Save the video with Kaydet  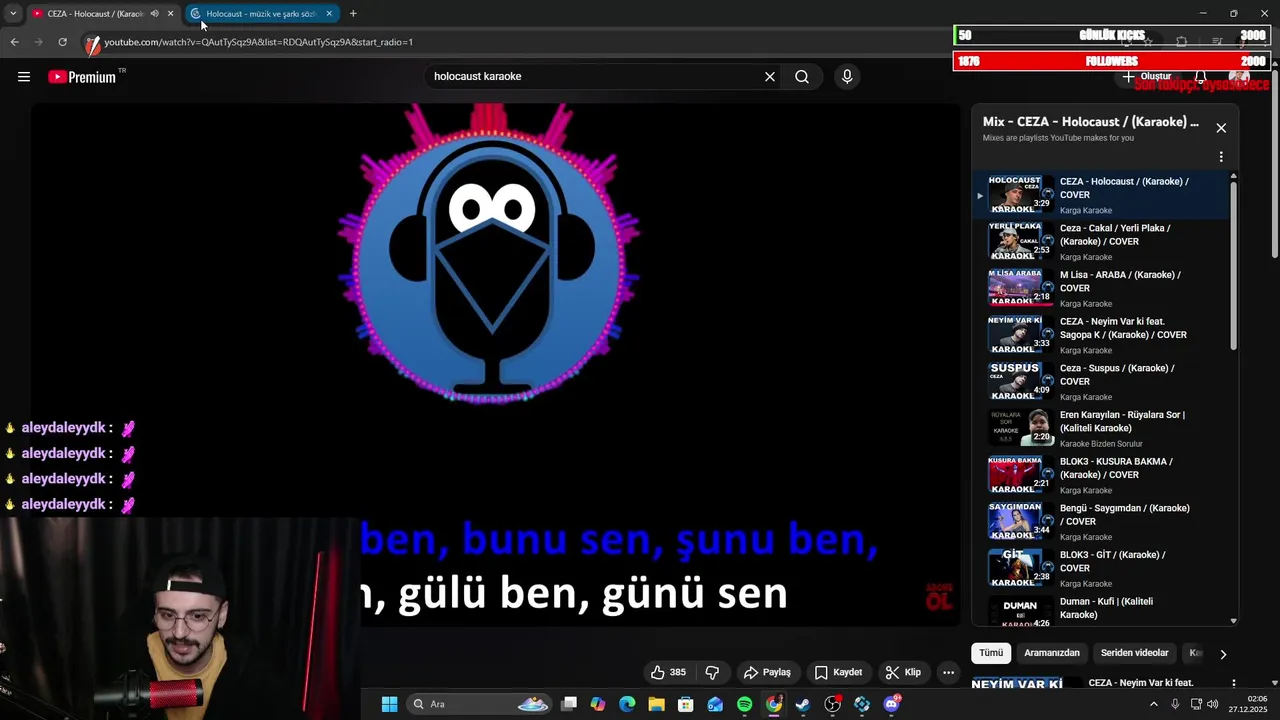838,672
